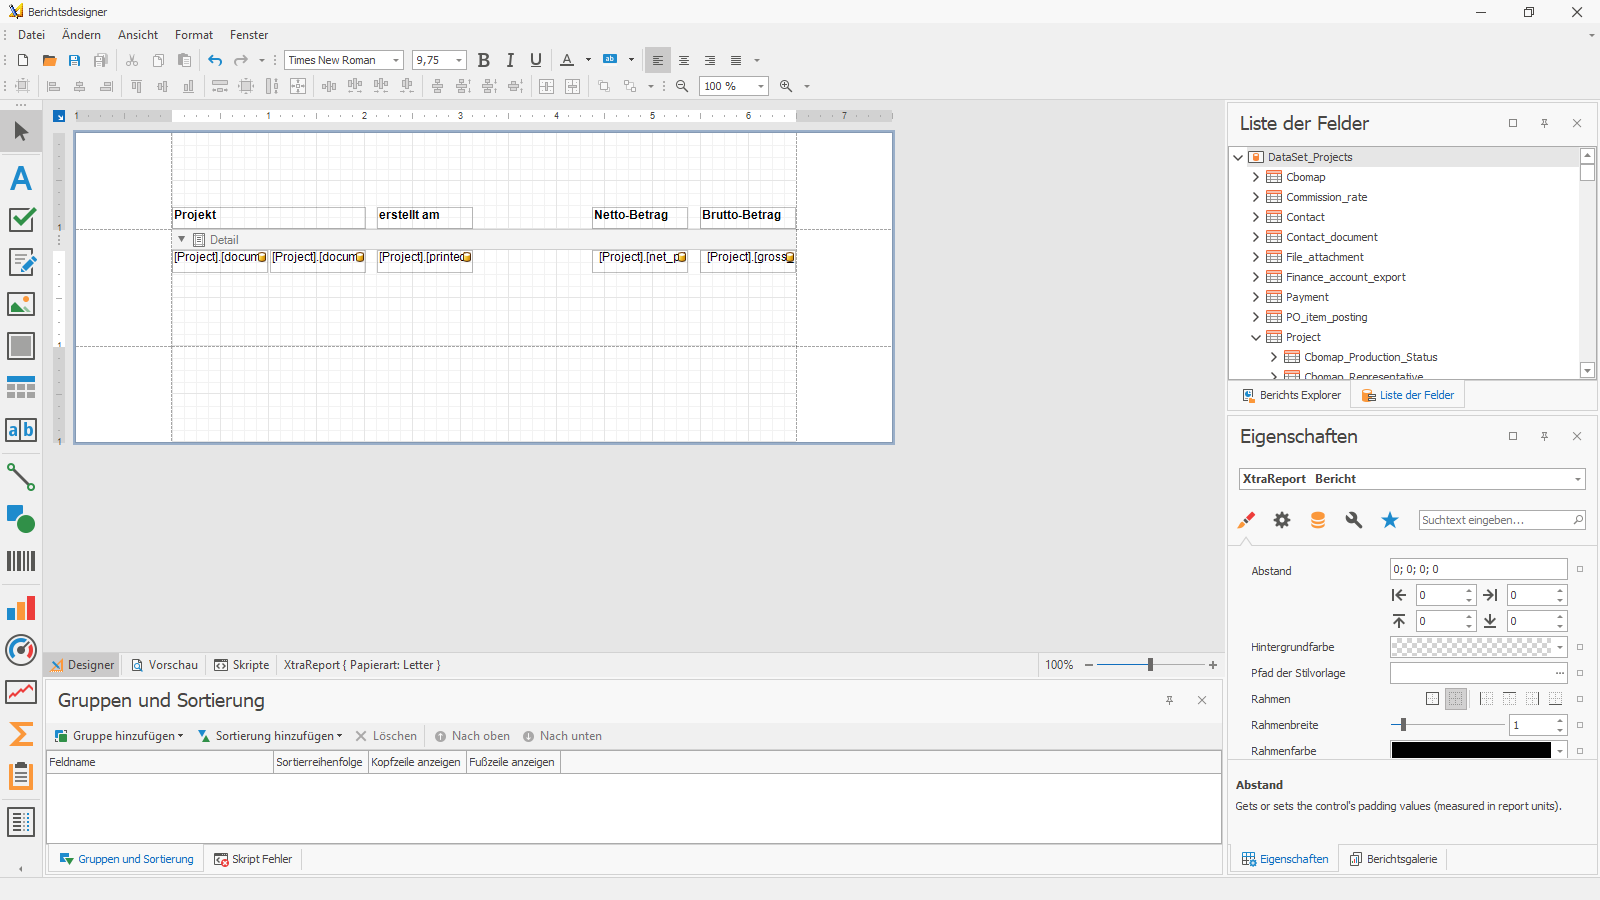Open the Datei menu
1600x900 pixels.
tap(32, 35)
